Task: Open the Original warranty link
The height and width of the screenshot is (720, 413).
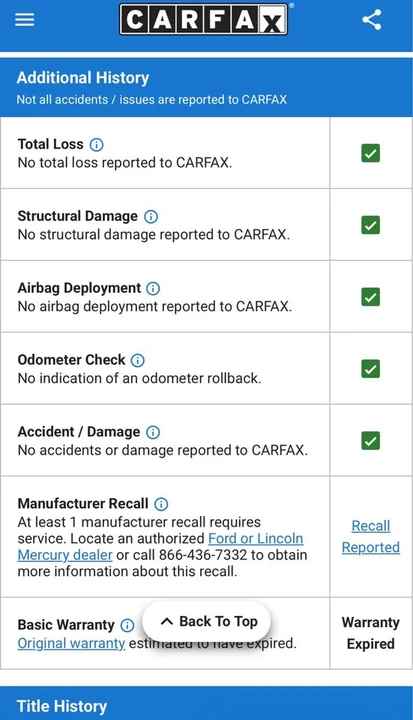Action: 71,643
